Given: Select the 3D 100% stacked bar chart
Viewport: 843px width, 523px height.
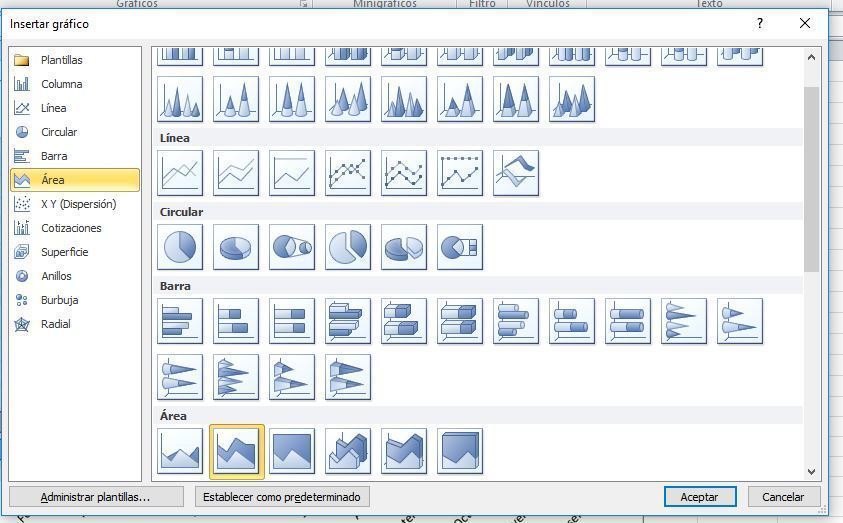Looking at the screenshot, I should point(460,321).
